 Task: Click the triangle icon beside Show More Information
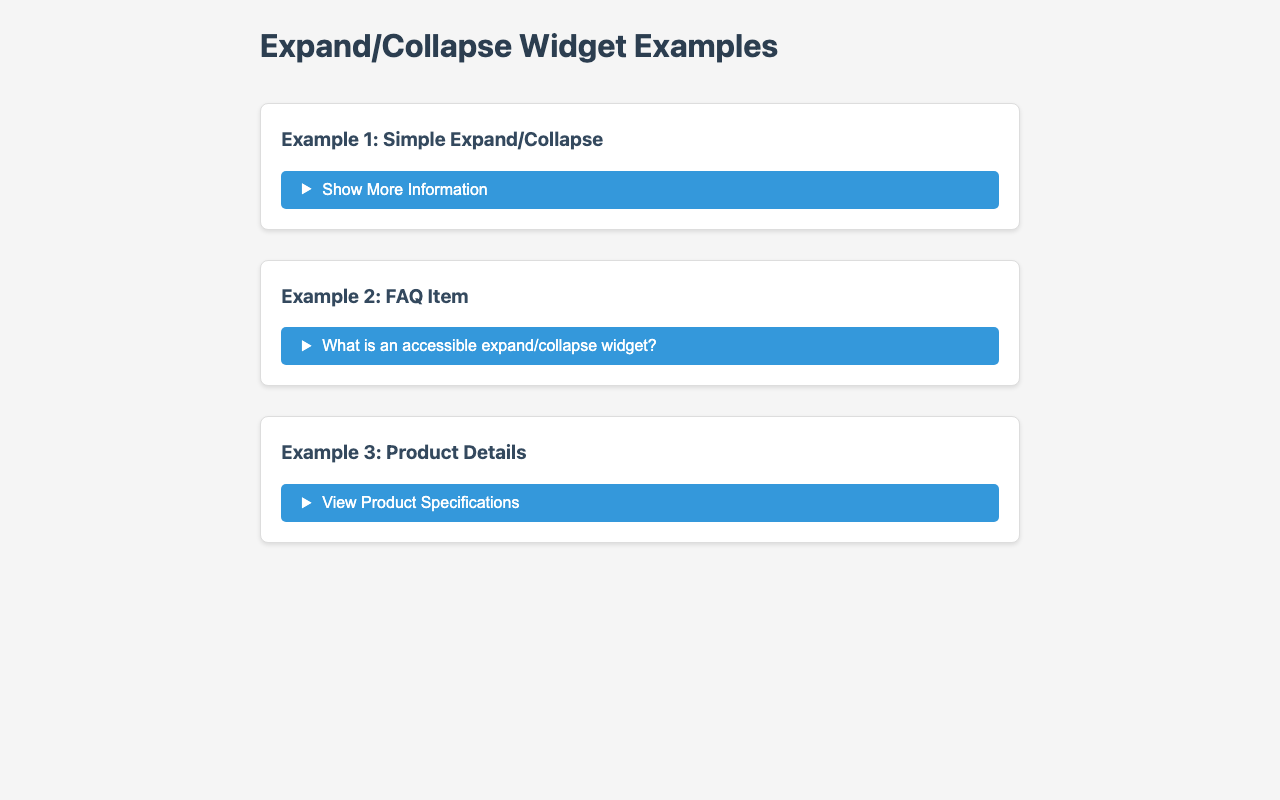(x=307, y=189)
